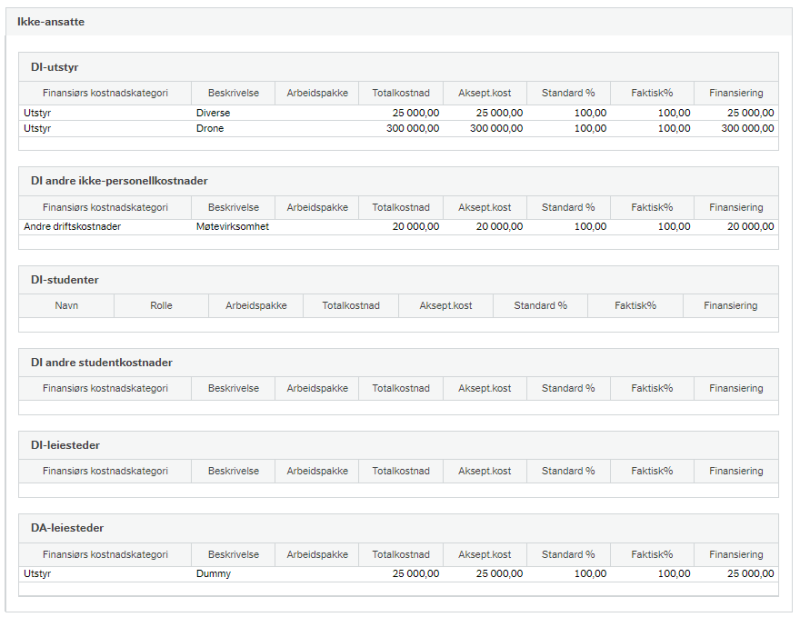Viewport: 800px width, 617px height.
Task: Click Totalkostnad 25 000,00 in Diverse row
Action: point(416,113)
